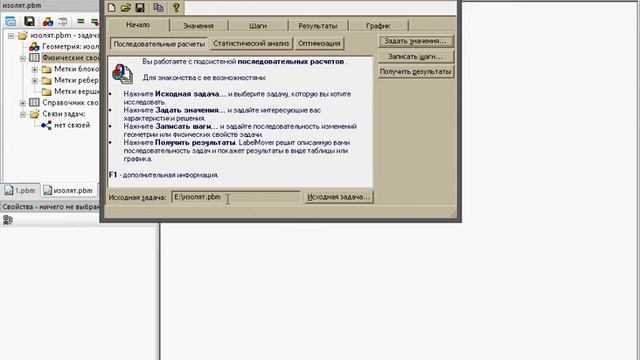Click the document icon on the 1.pbm tab
This screenshot has width=640, height=360.
click(9, 190)
